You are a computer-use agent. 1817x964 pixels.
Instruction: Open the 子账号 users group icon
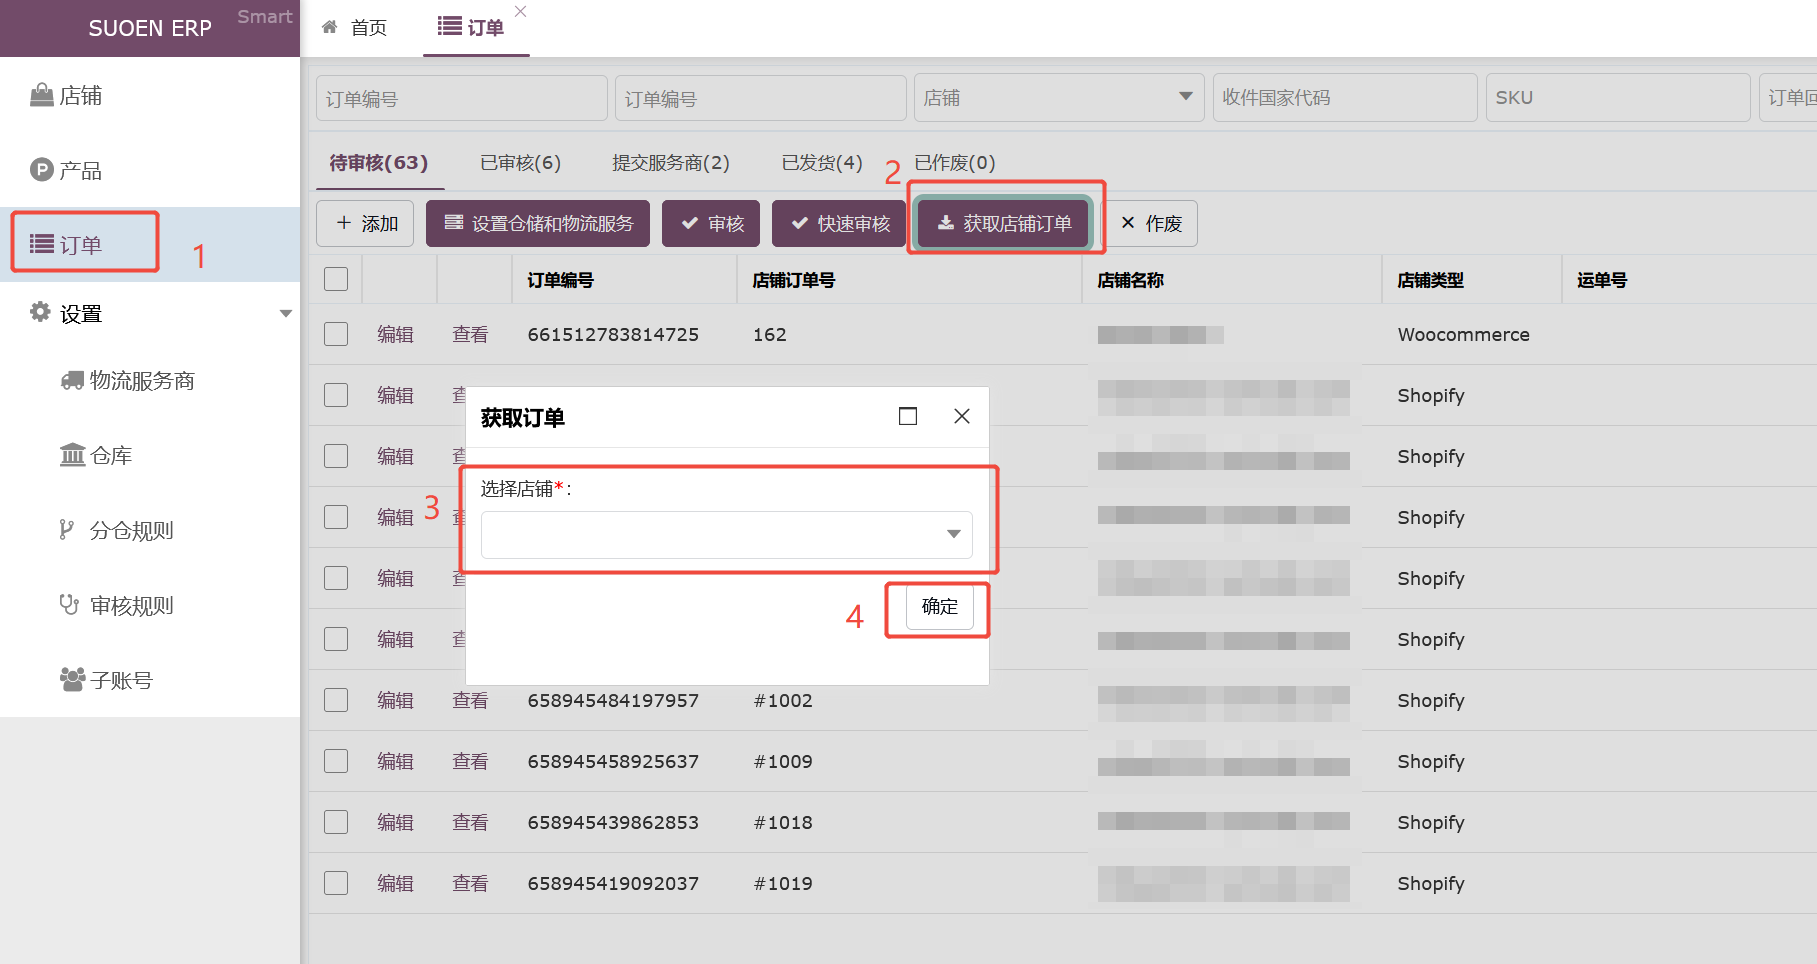click(x=72, y=680)
